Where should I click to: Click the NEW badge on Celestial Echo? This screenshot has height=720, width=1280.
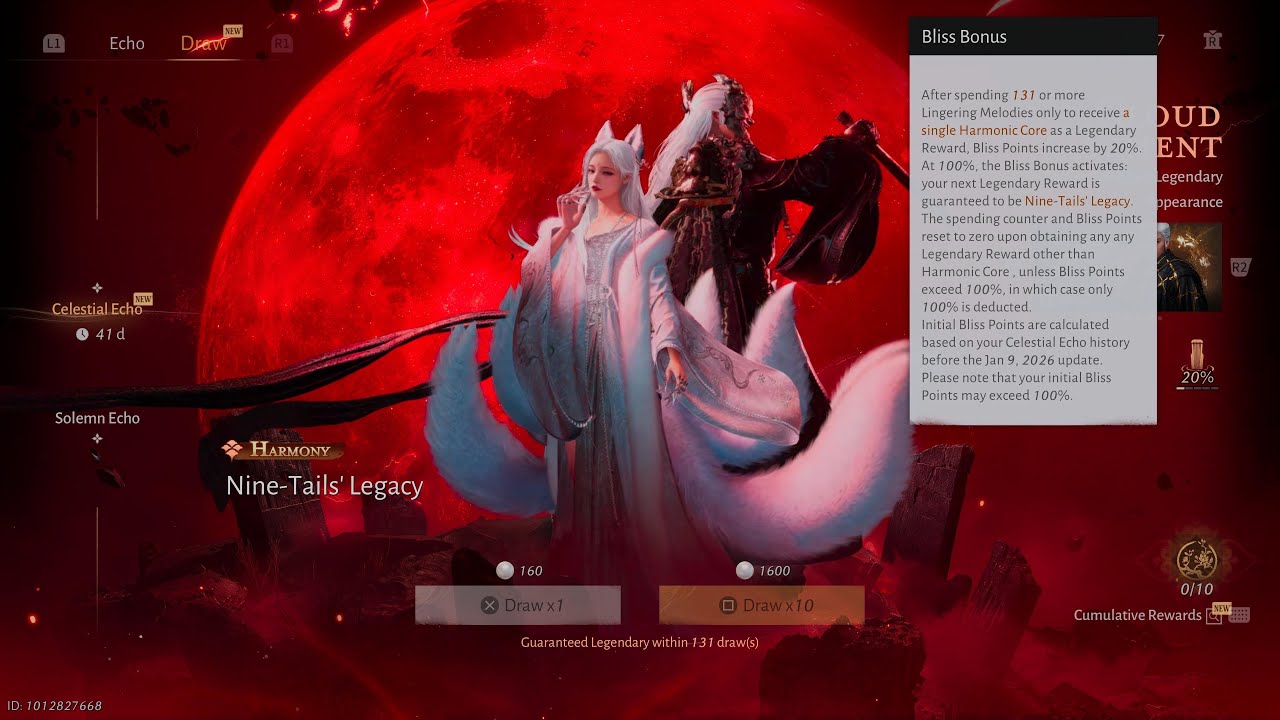coord(143,299)
